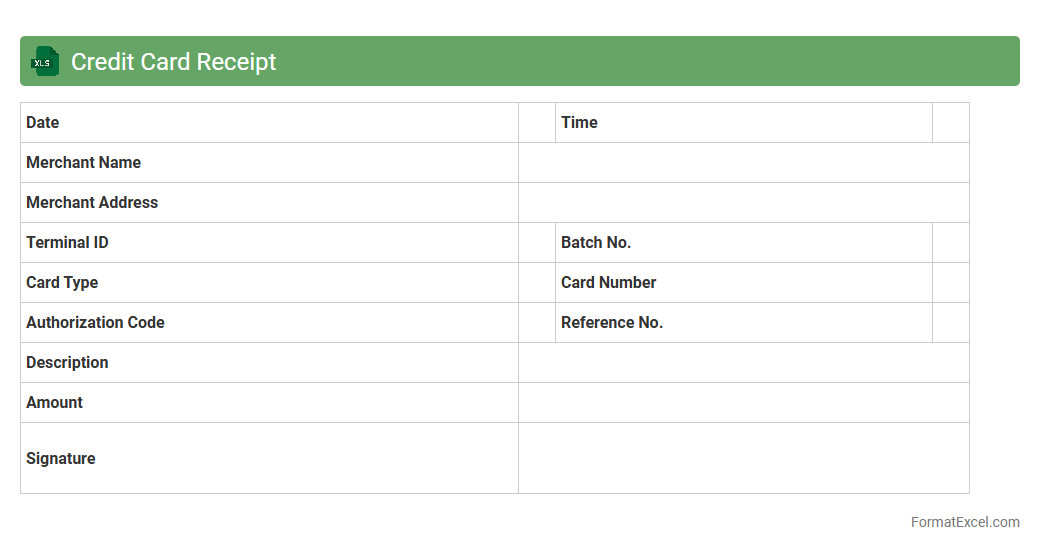
Task: Click the Batch No. label cell
Action: point(743,242)
